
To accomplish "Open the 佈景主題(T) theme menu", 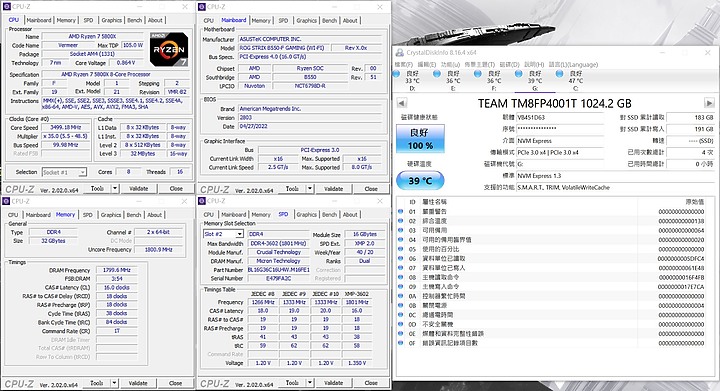I will point(479,65).
